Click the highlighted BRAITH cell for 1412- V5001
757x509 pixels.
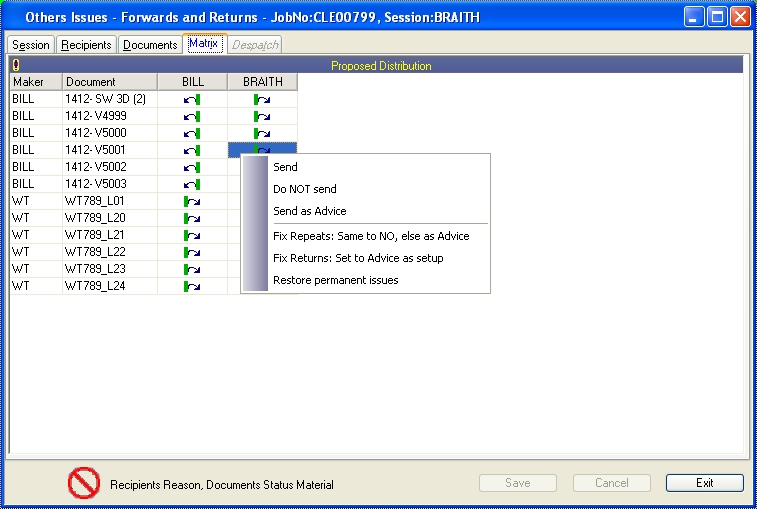[262, 148]
